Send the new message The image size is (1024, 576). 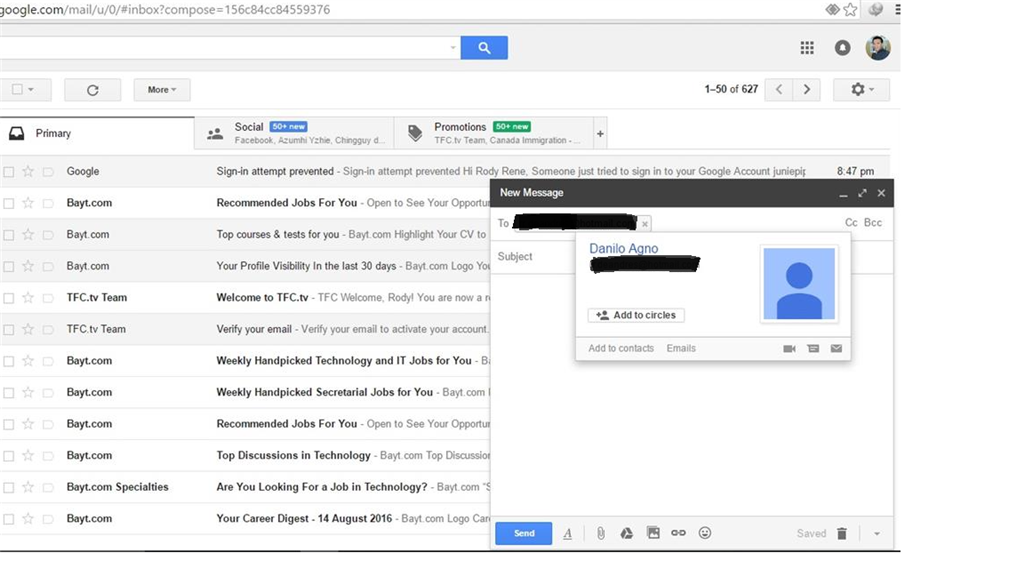(524, 534)
